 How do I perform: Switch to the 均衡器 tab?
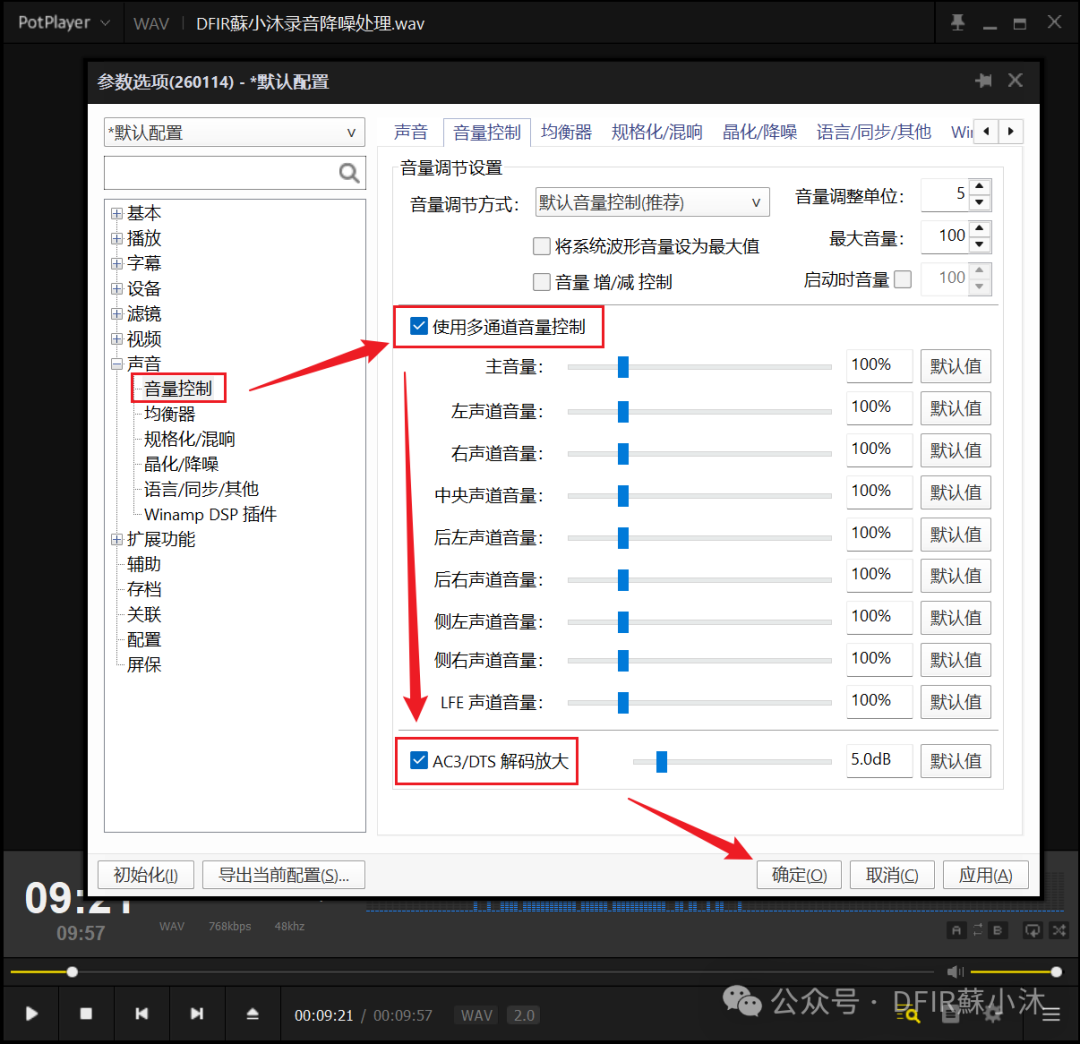tap(566, 131)
